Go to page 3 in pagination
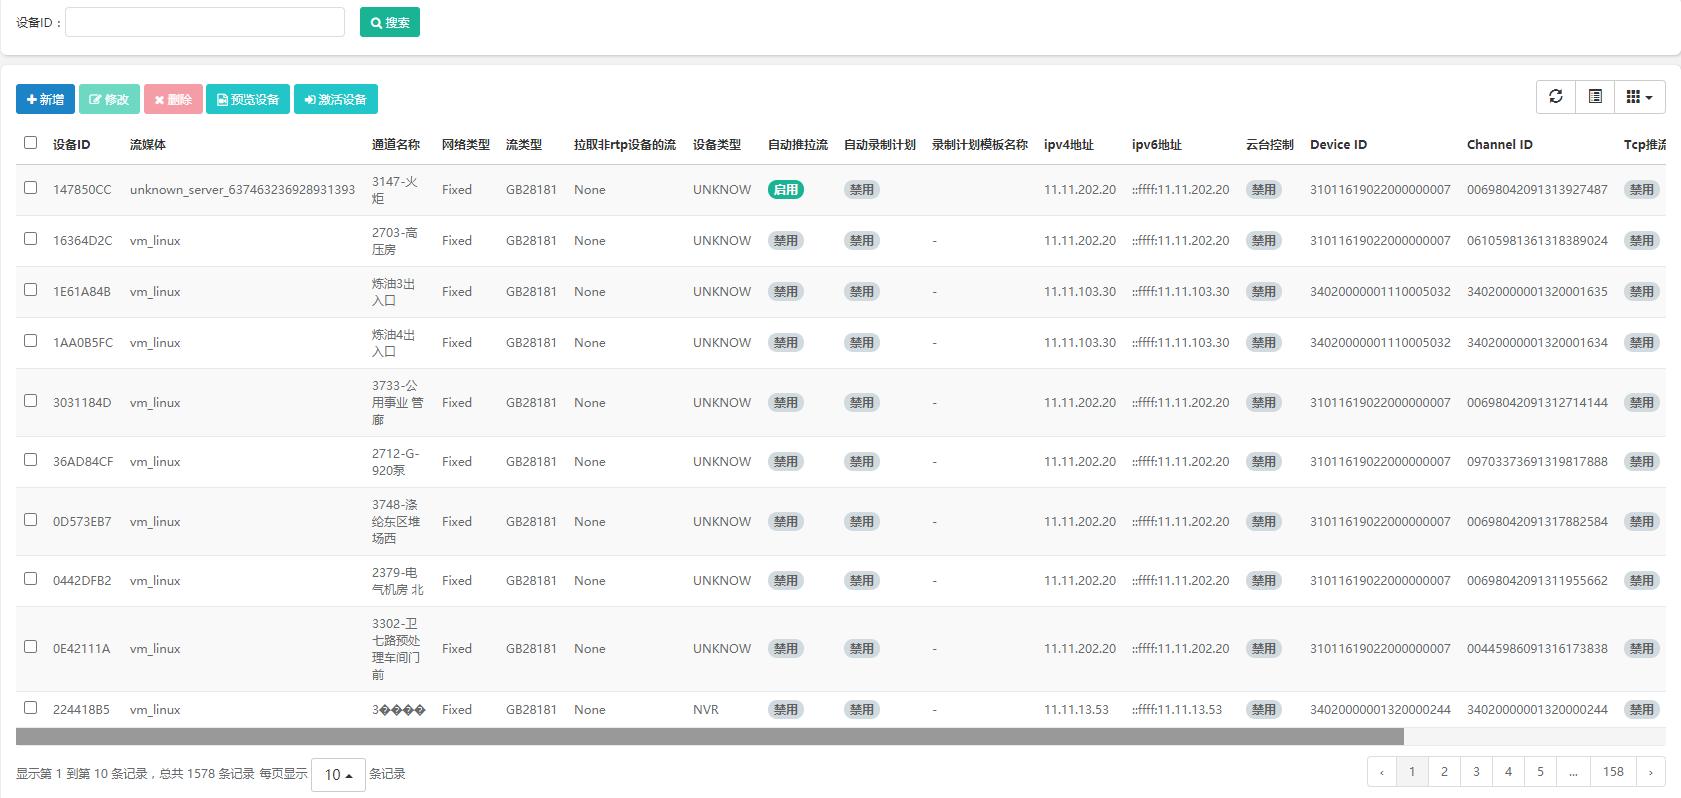 click(x=1476, y=771)
